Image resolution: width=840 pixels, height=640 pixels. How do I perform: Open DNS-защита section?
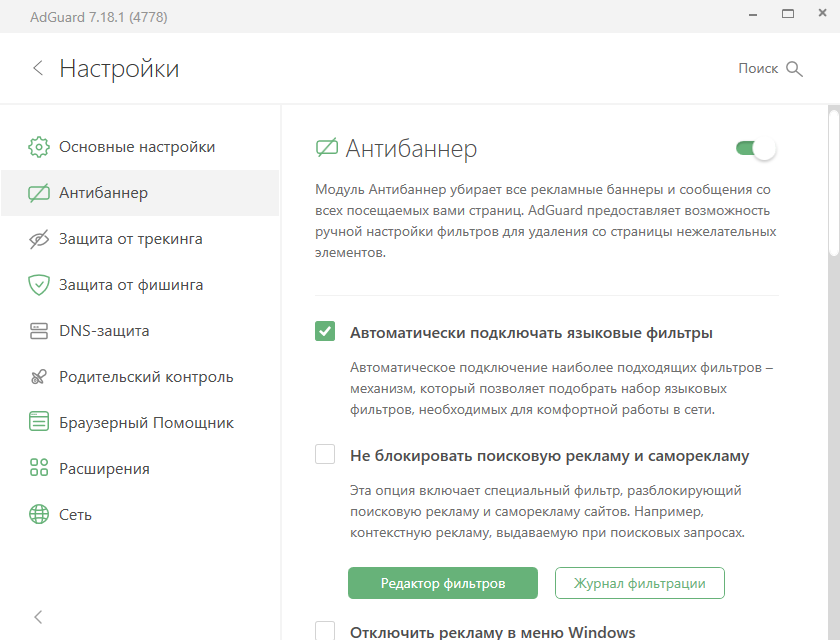140,331
